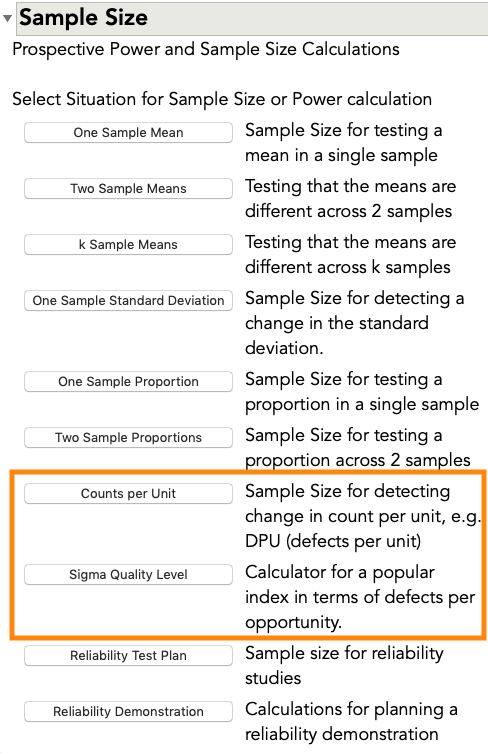Open the Counts per Unit calculator

(x=128, y=494)
